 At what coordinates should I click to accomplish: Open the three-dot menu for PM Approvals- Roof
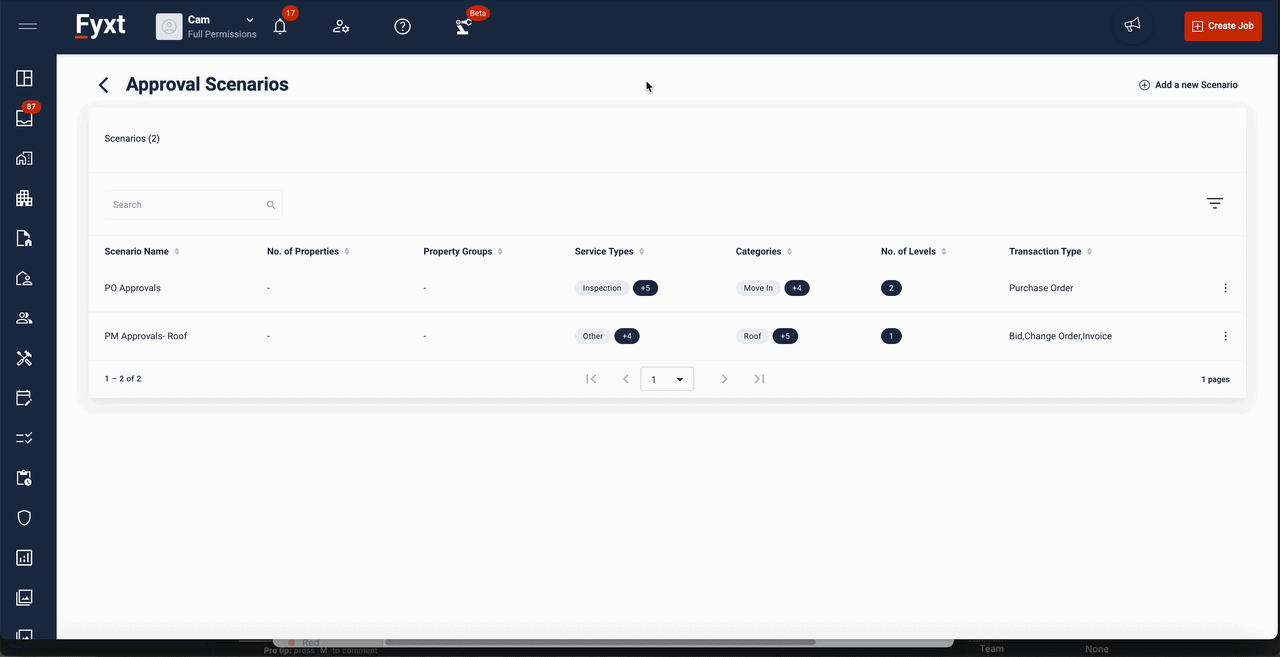click(x=1226, y=336)
